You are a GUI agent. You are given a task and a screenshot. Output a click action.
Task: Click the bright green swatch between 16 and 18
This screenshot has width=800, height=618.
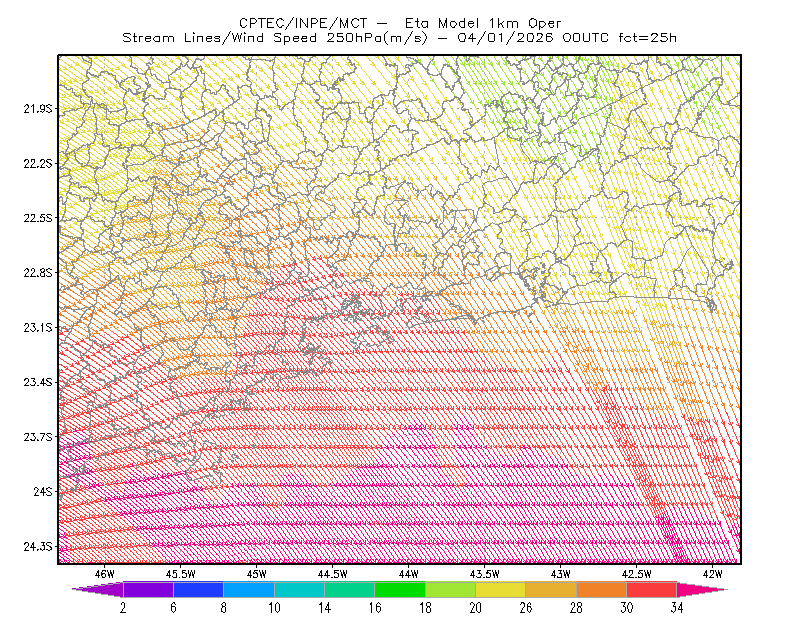pos(400,589)
